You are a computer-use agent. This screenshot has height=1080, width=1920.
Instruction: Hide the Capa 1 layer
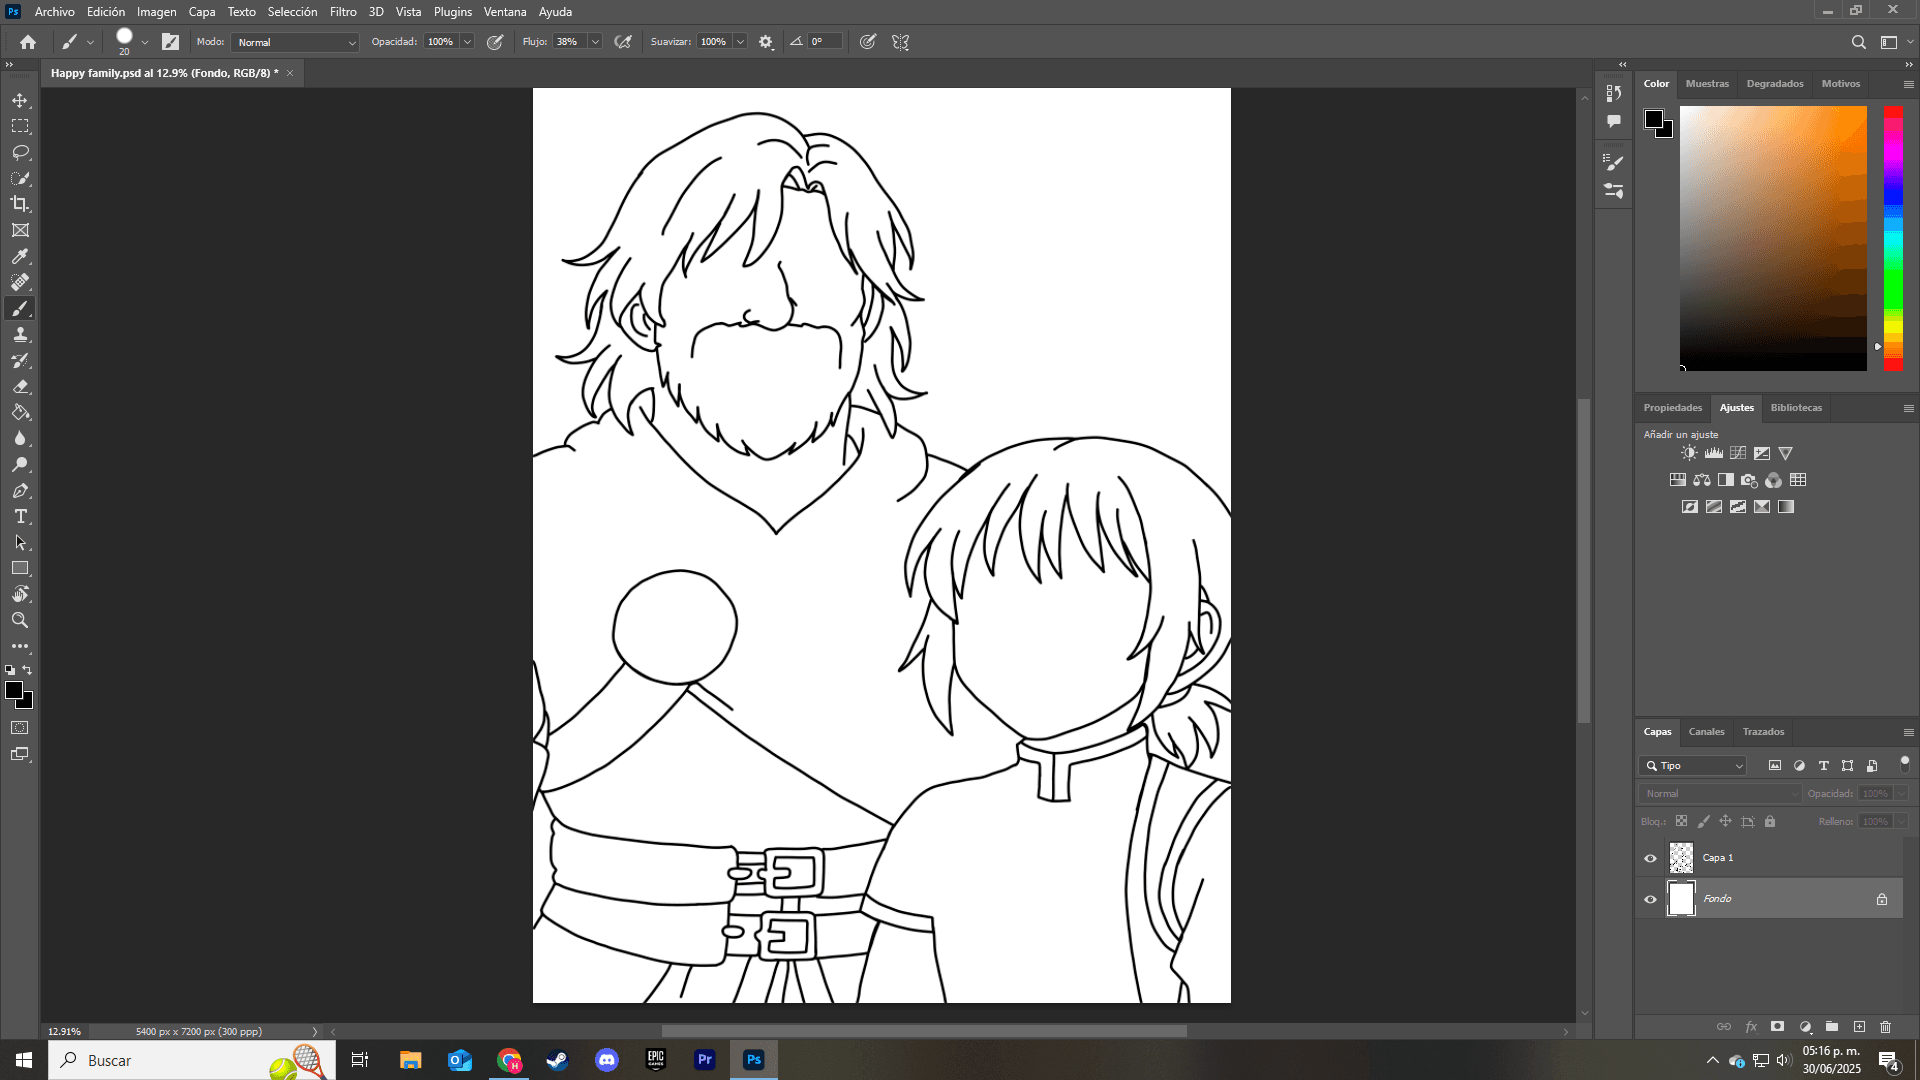coord(1650,857)
